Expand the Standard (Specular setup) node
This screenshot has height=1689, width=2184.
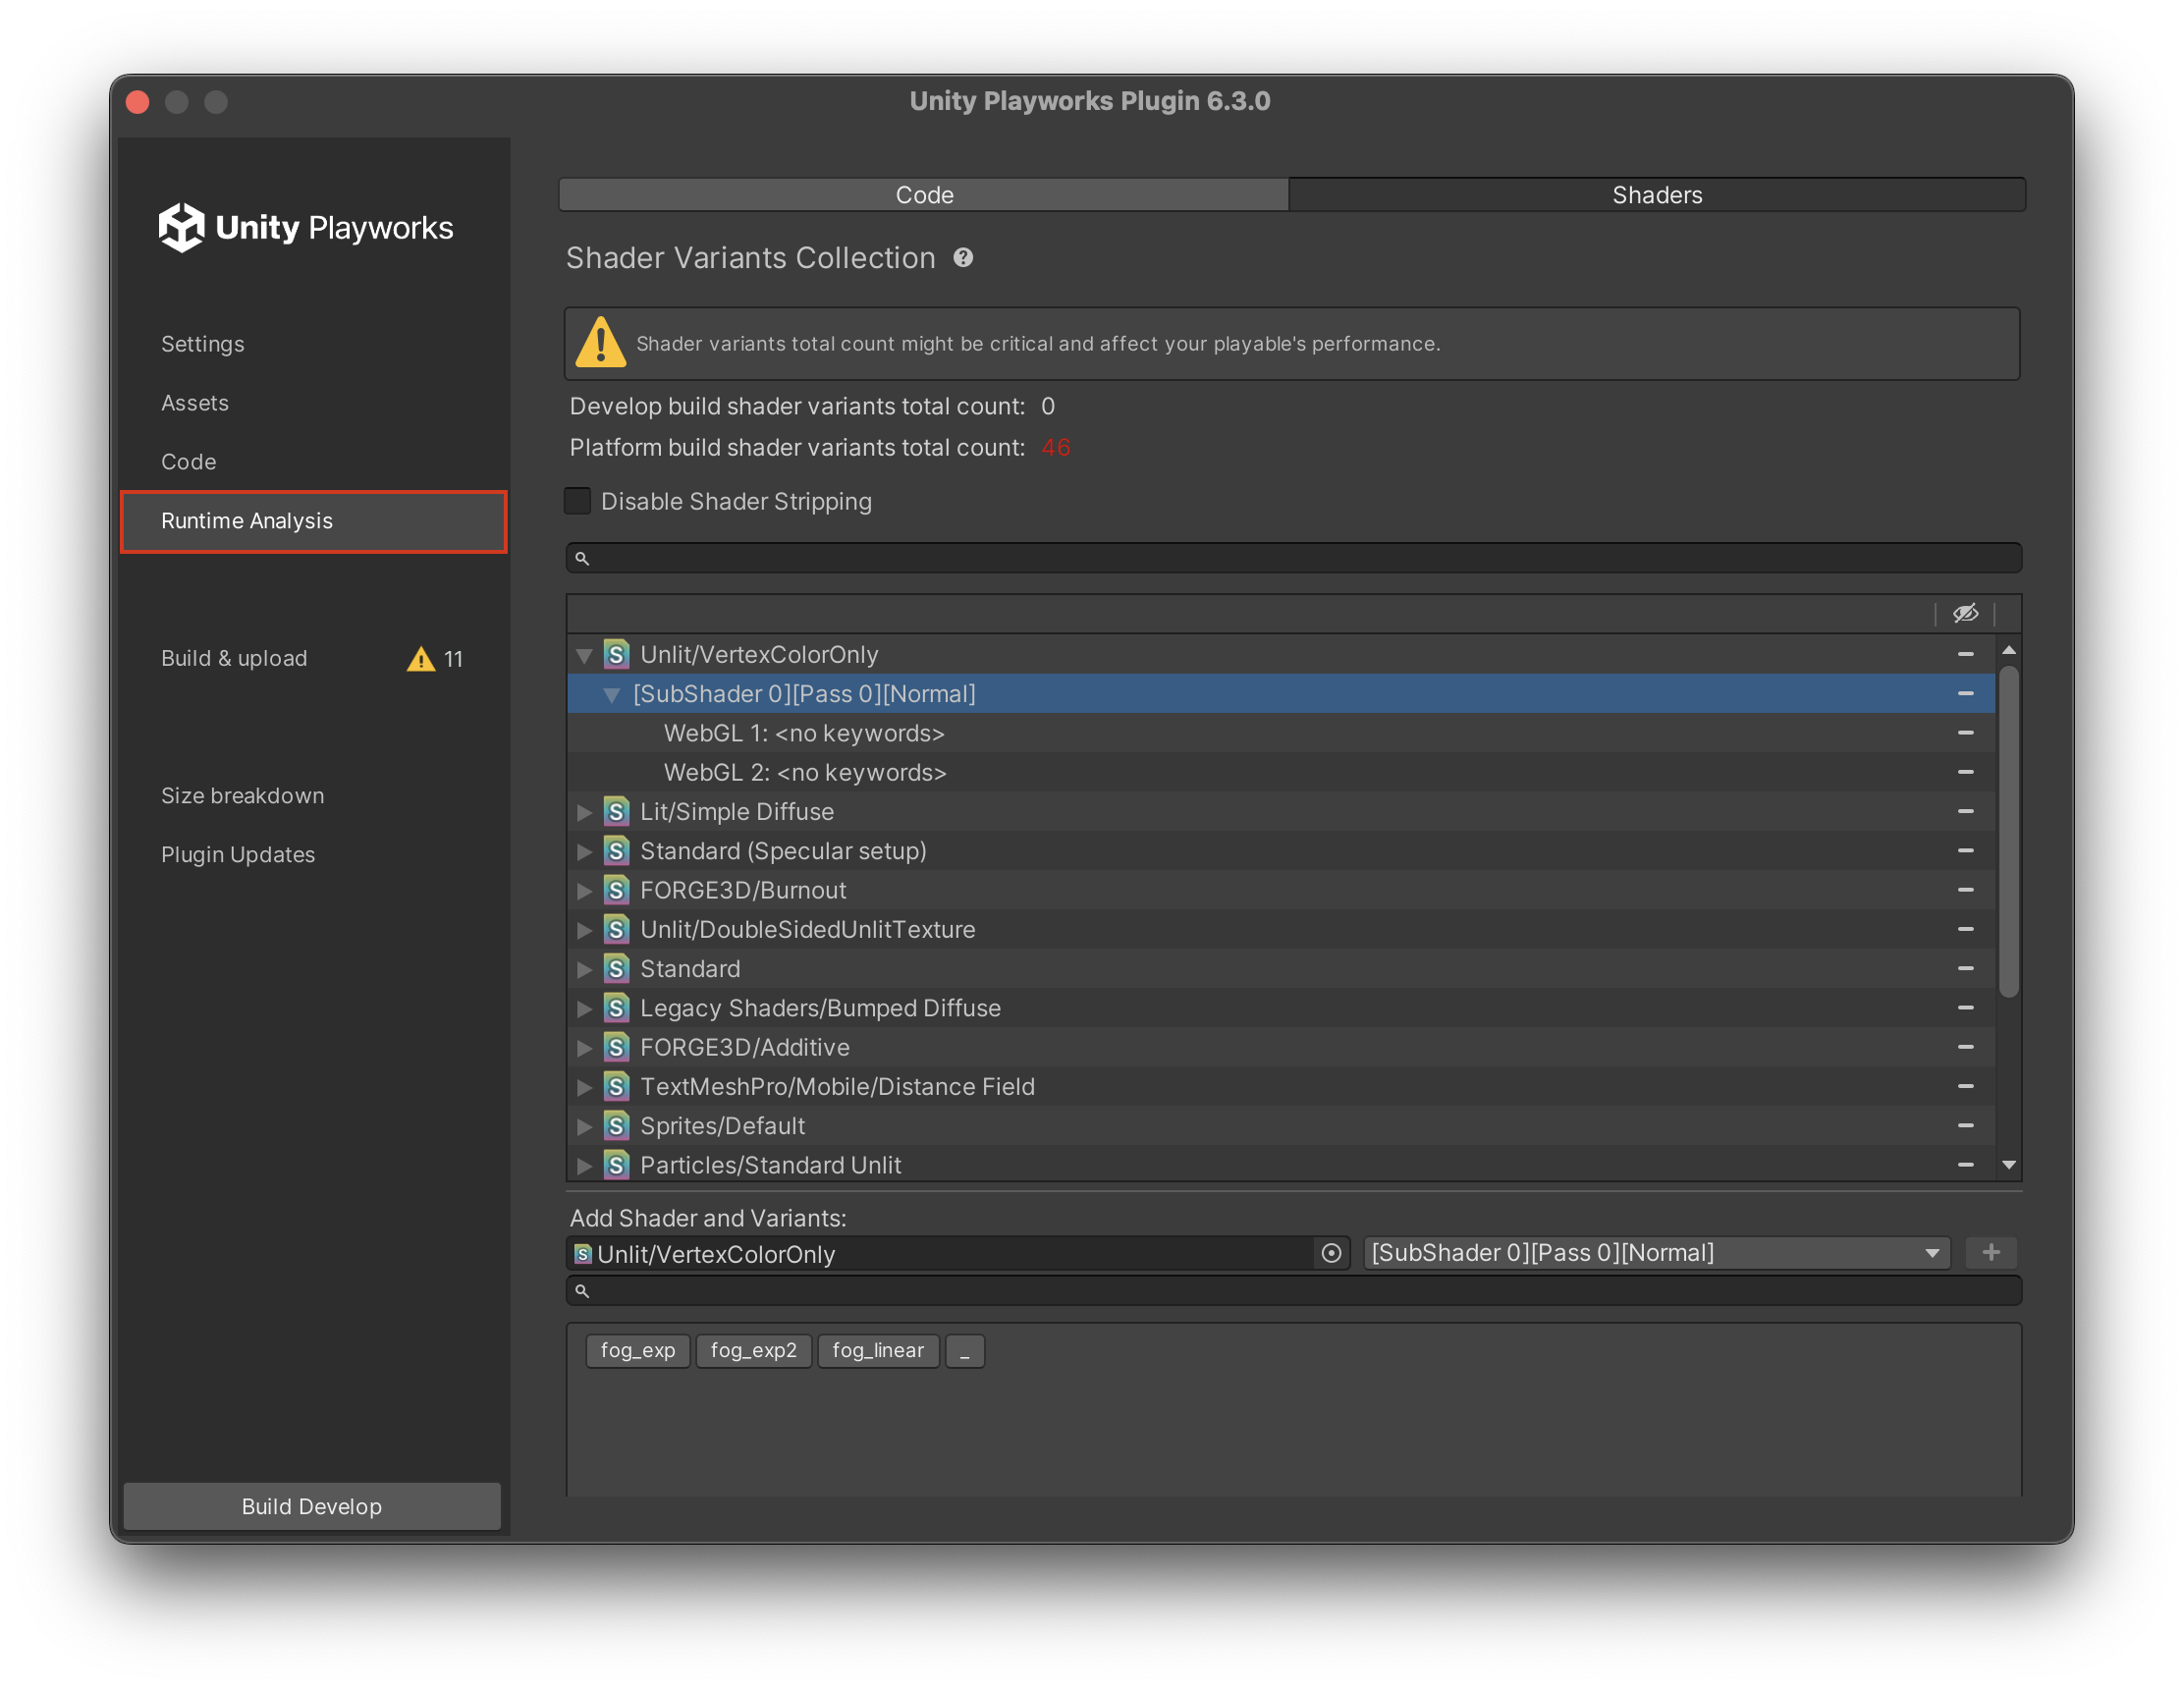584,851
